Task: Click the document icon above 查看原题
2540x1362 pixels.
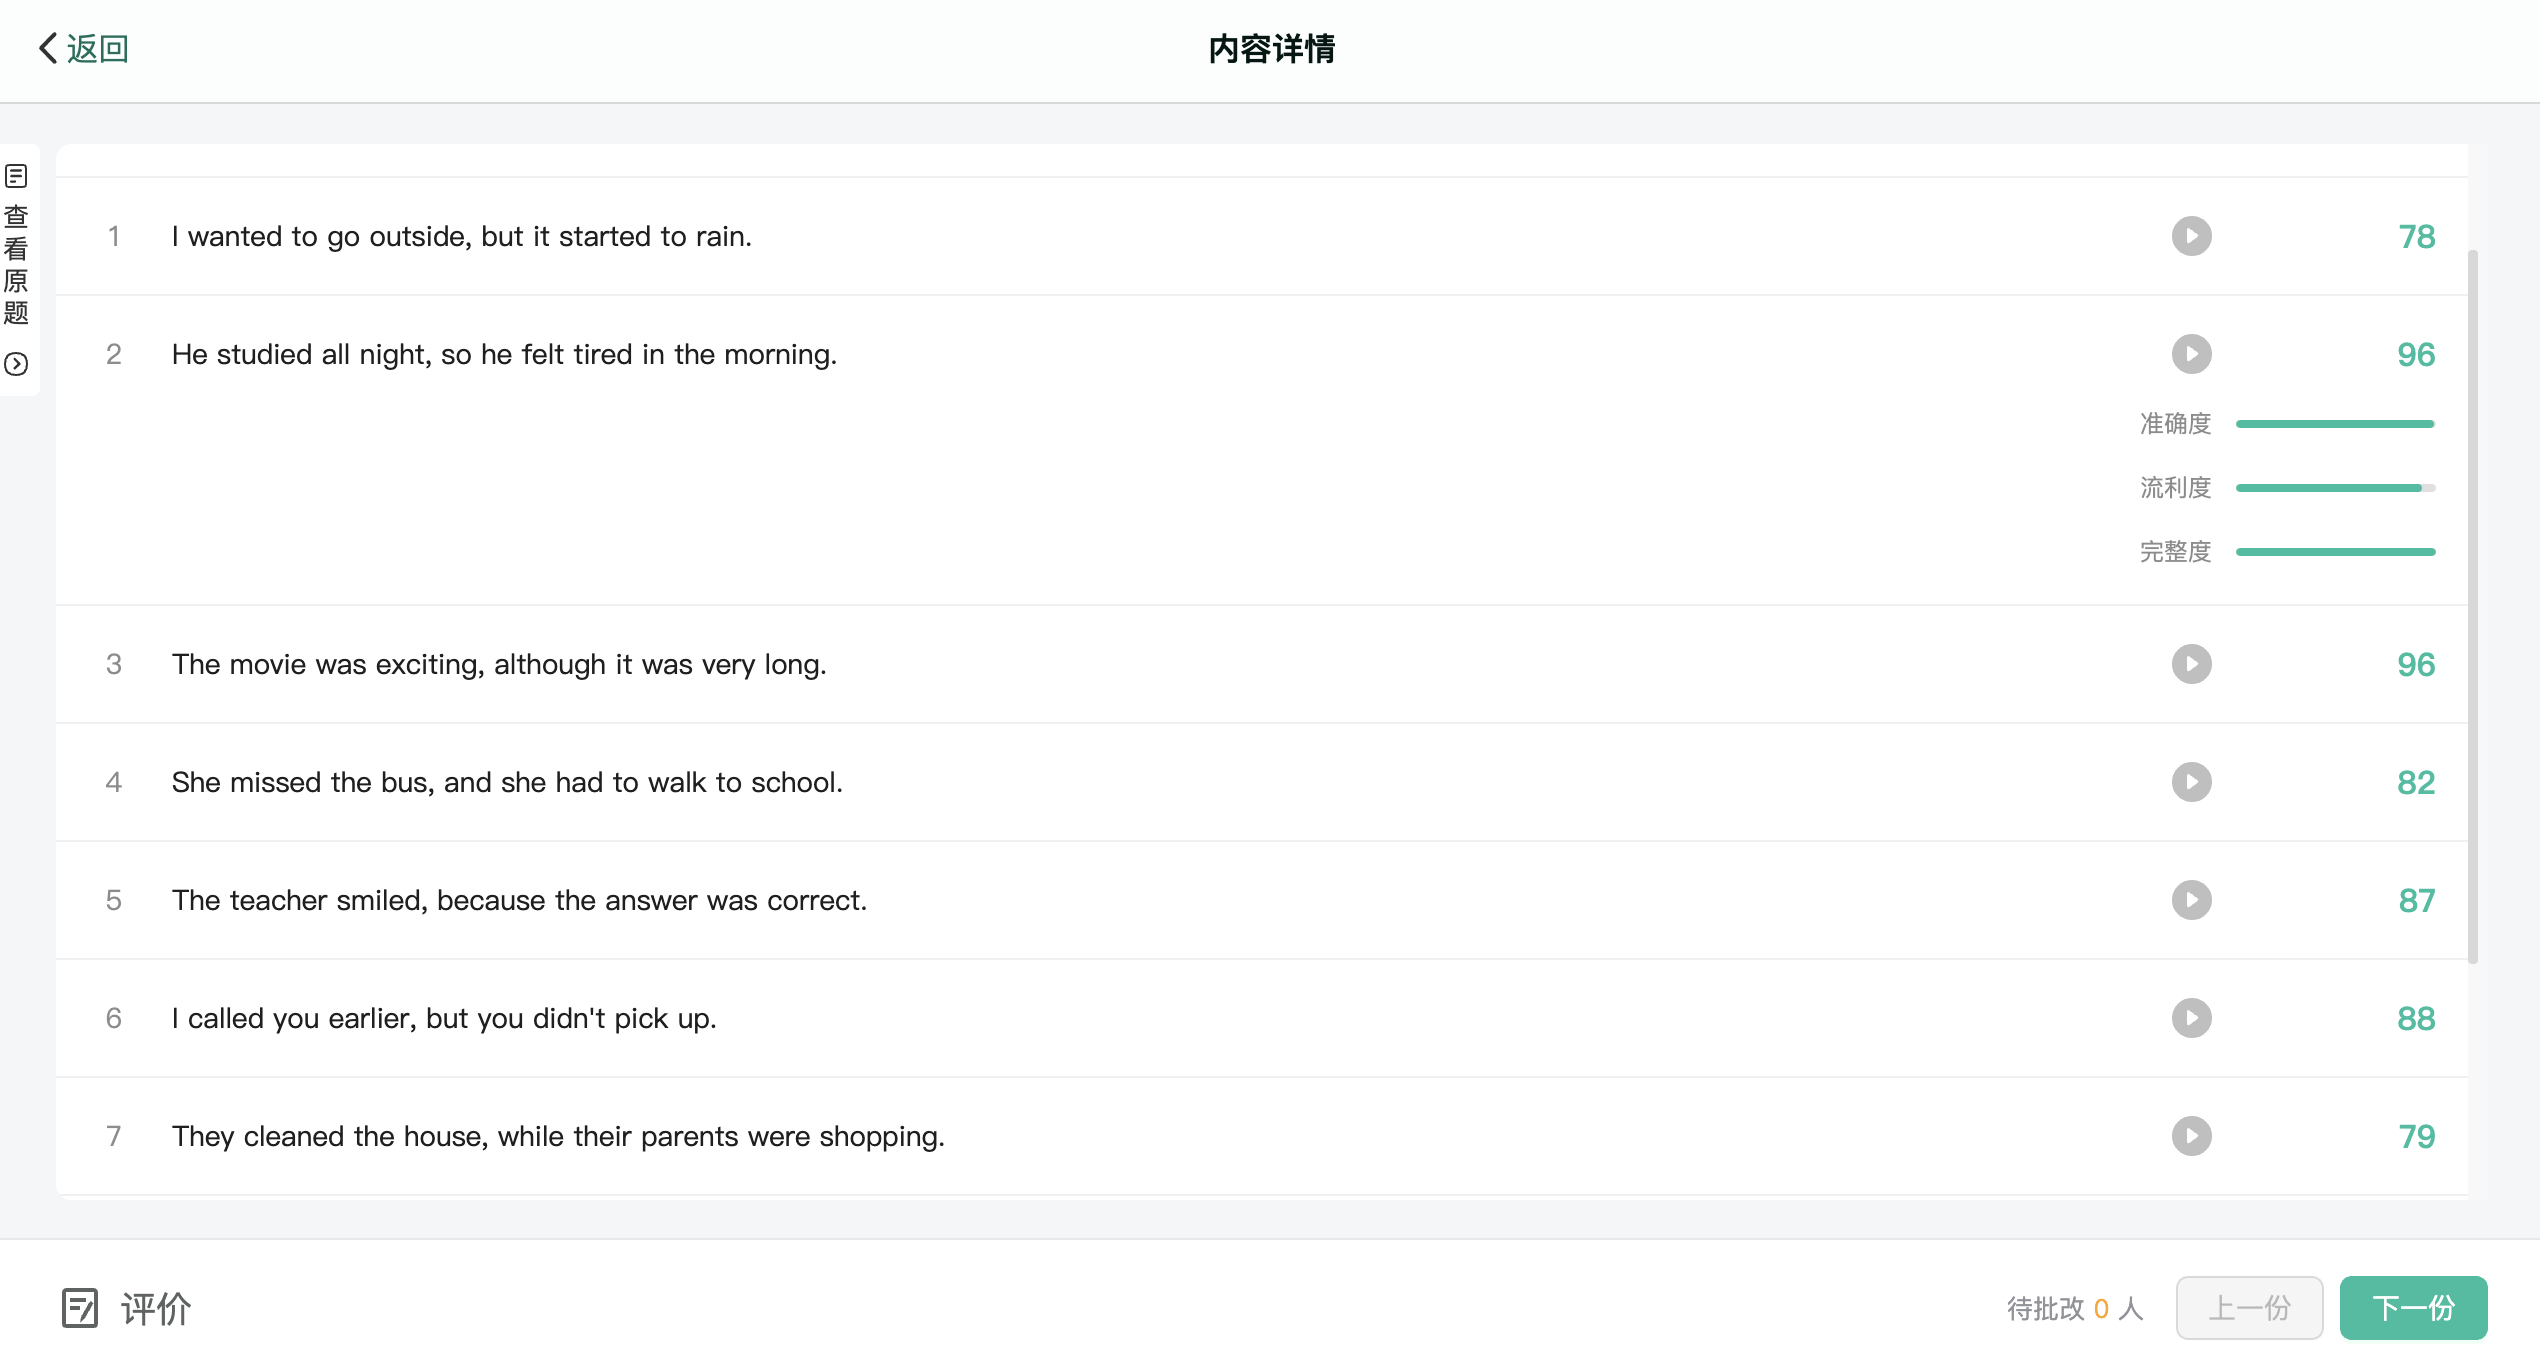Action: point(16,176)
